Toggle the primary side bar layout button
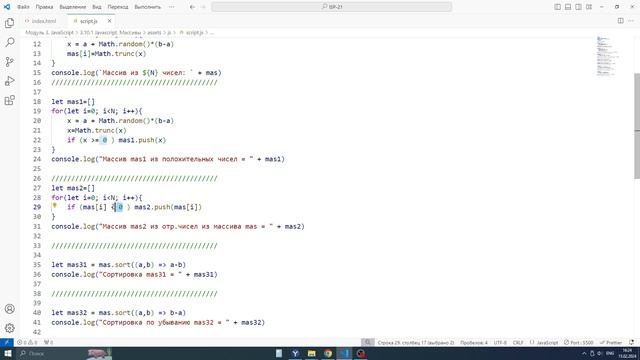 (x=558, y=7)
